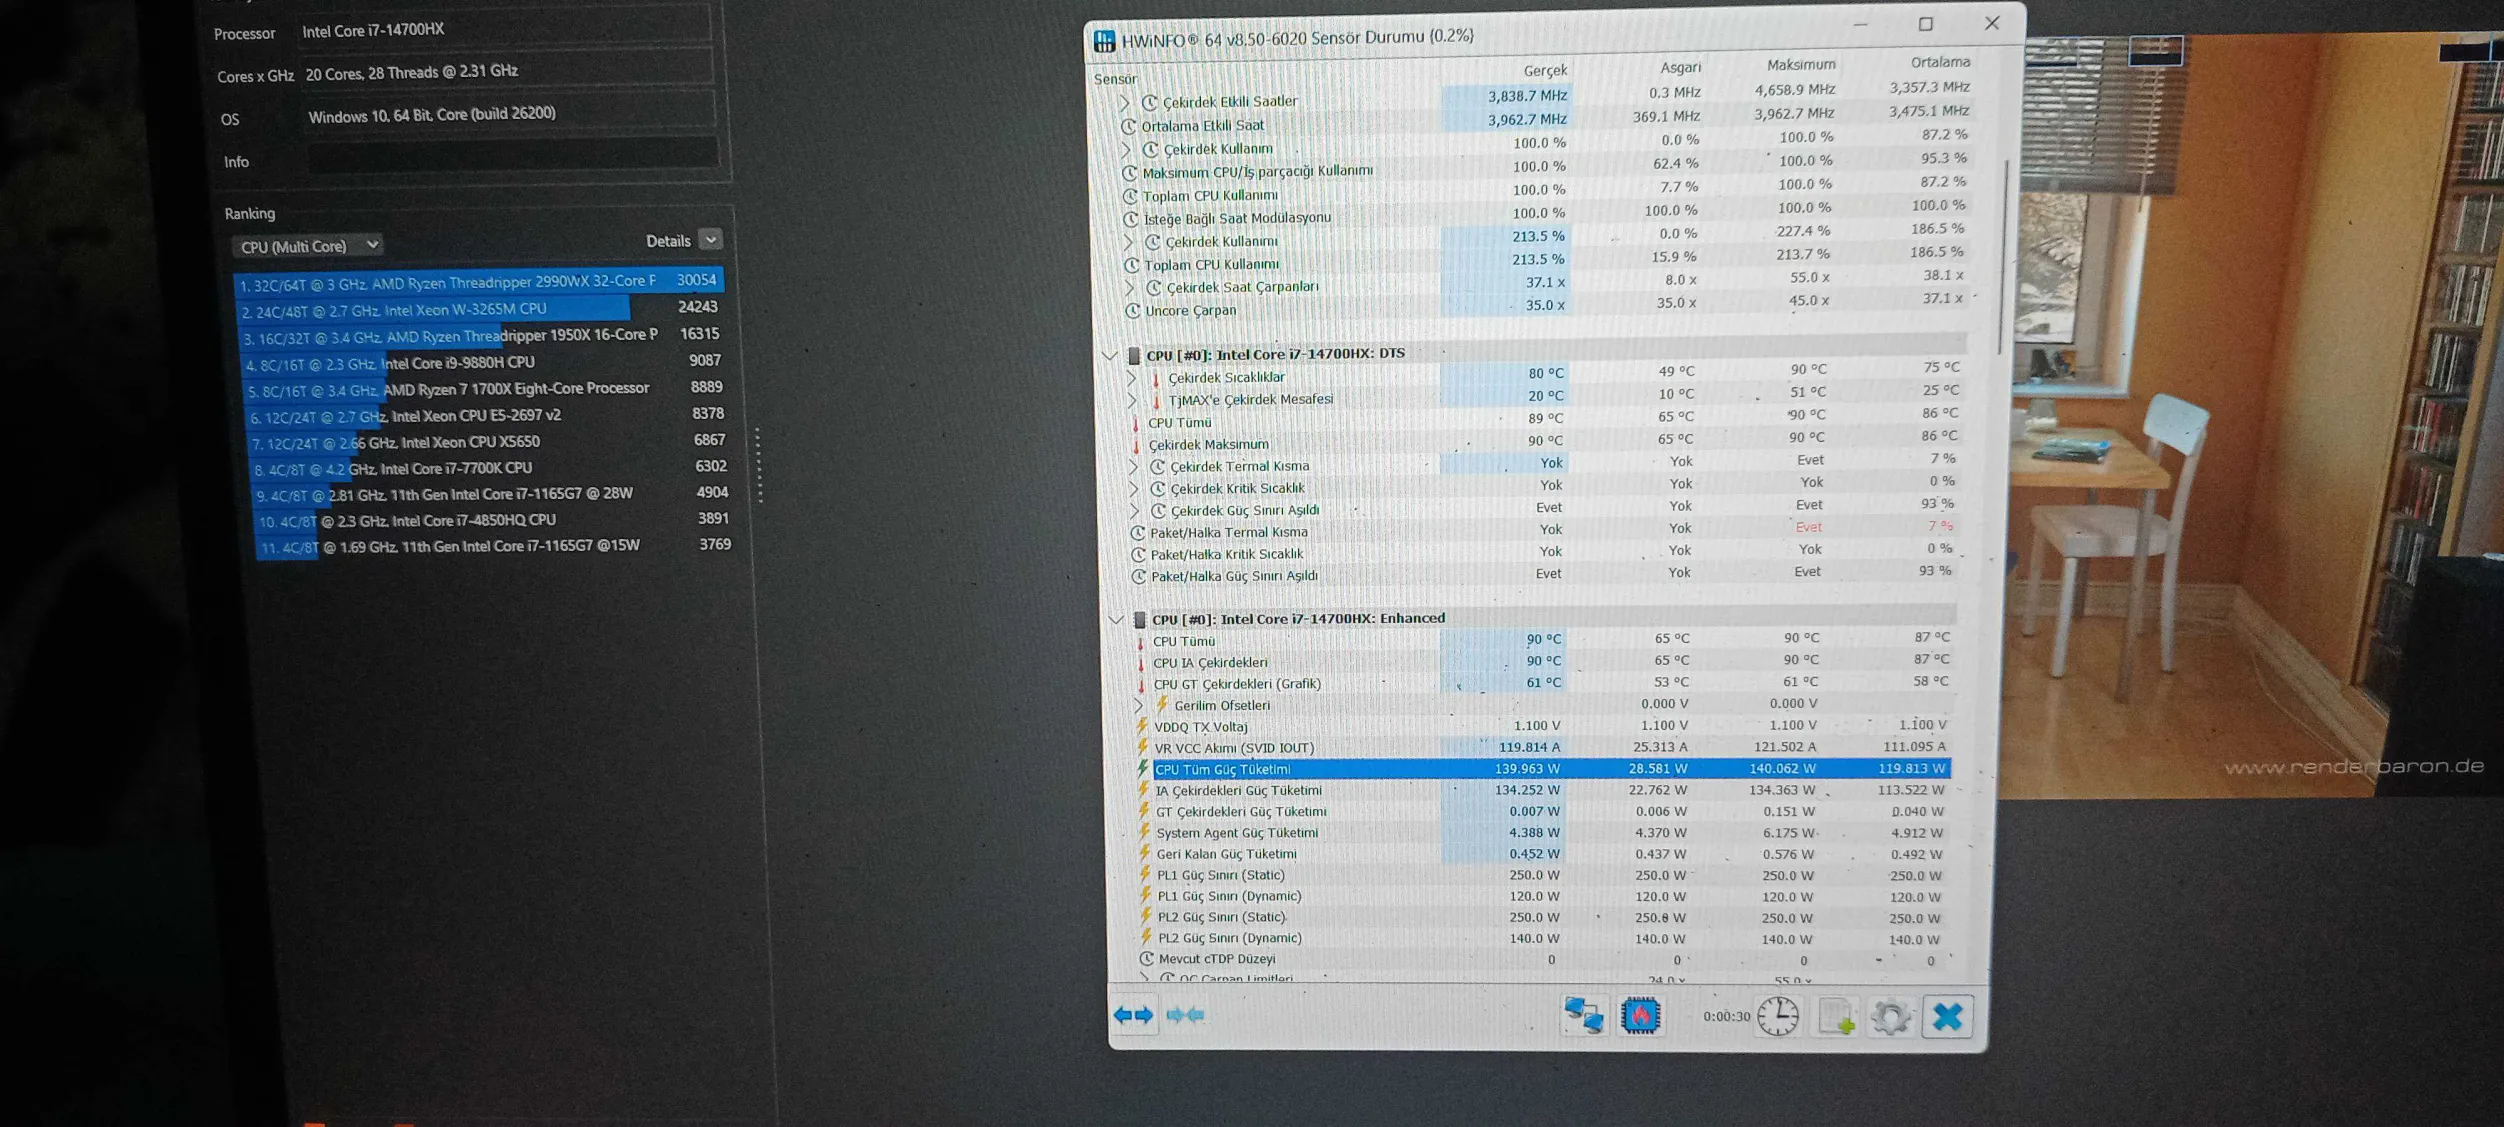Expand the Çekirdek Termal Kısma row
This screenshot has width=2504, height=1127.
point(1133,467)
